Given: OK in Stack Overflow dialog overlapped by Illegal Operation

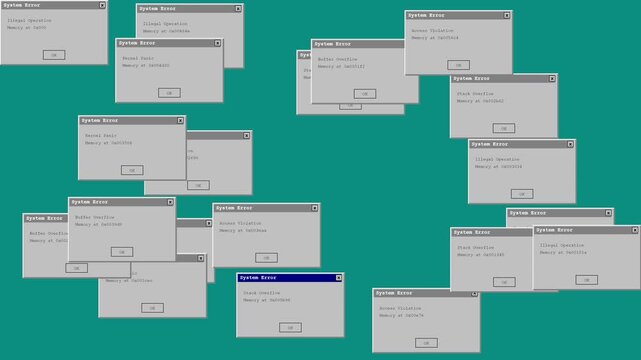Looking at the screenshot, I should (x=504, y=282).
